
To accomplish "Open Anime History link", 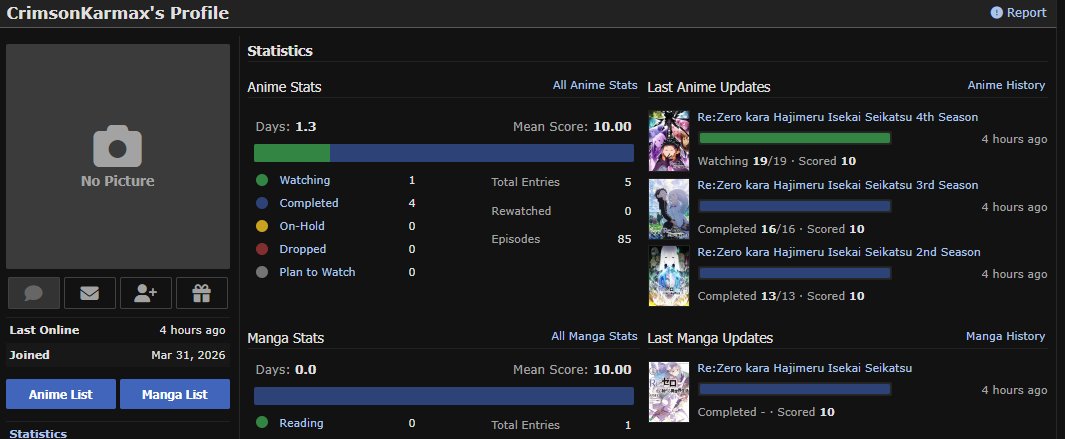I will point(1006,85).
